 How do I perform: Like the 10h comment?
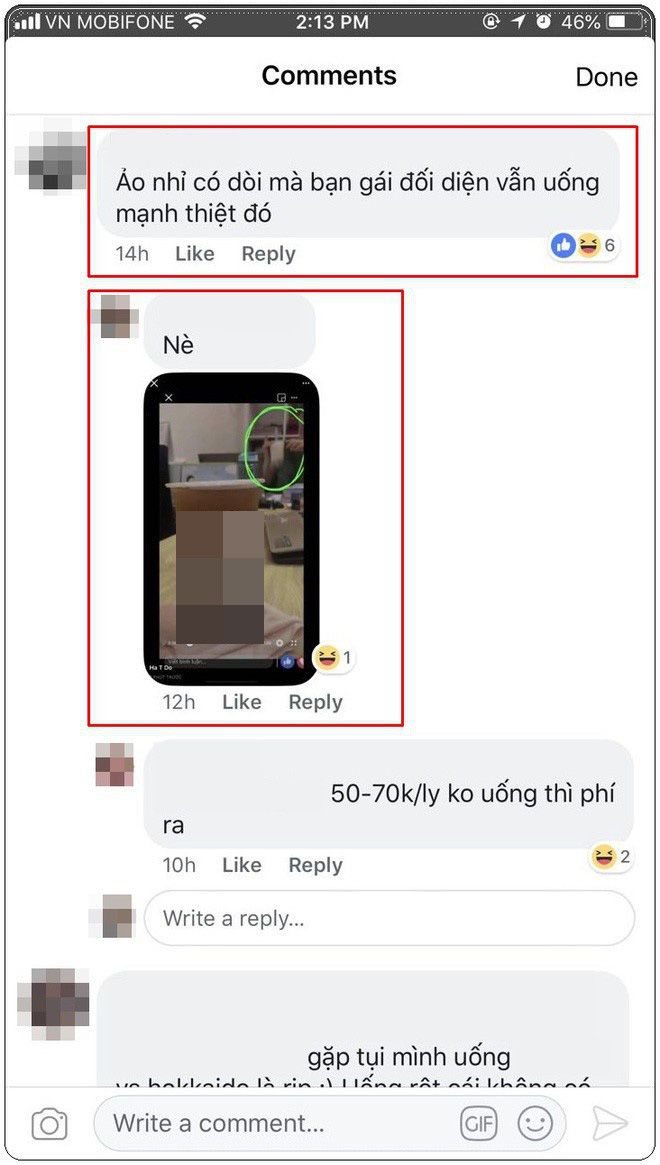(x=242, y=865)
